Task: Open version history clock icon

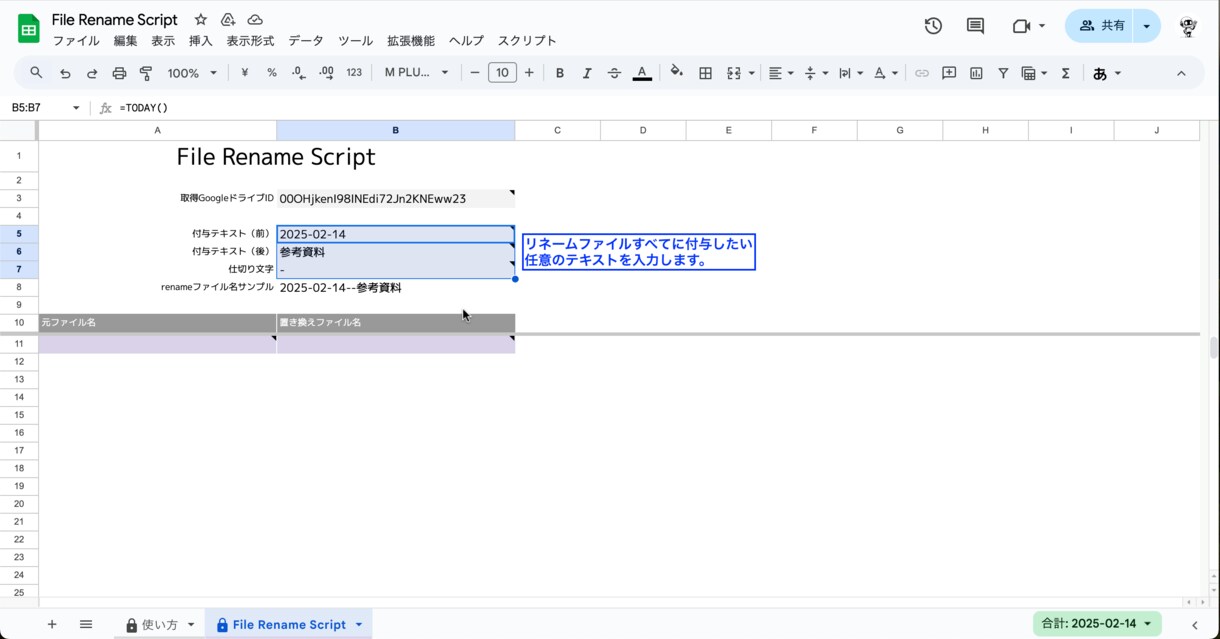Action: pos(933,26)
